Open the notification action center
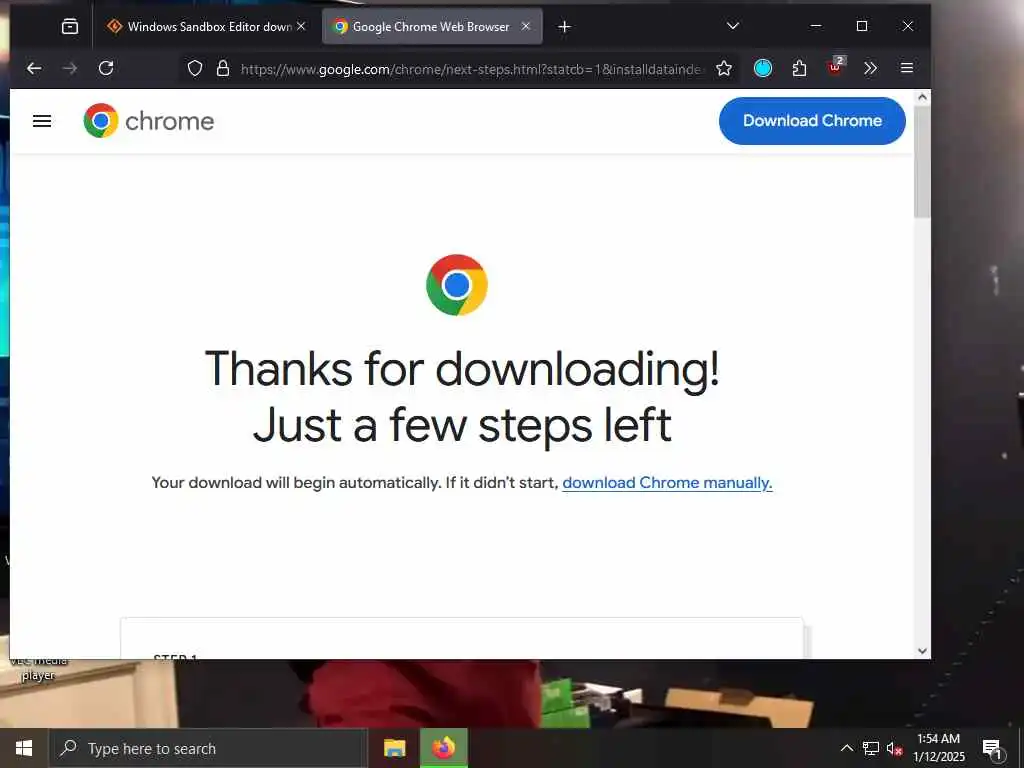The height and width of the screenshot is (768, 1024). coord(992,748)
